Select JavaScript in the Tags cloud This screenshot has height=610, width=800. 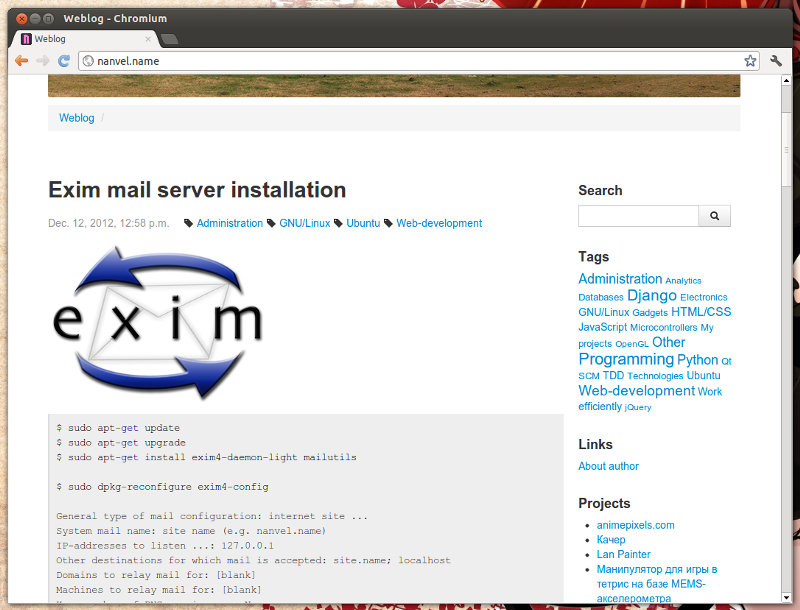coord(603,327)
